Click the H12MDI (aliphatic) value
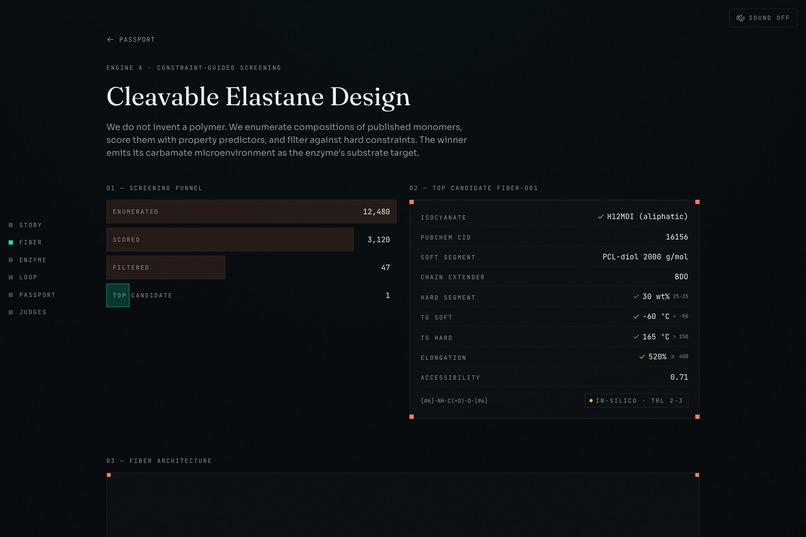806x537 pixels. coord(647,217)
